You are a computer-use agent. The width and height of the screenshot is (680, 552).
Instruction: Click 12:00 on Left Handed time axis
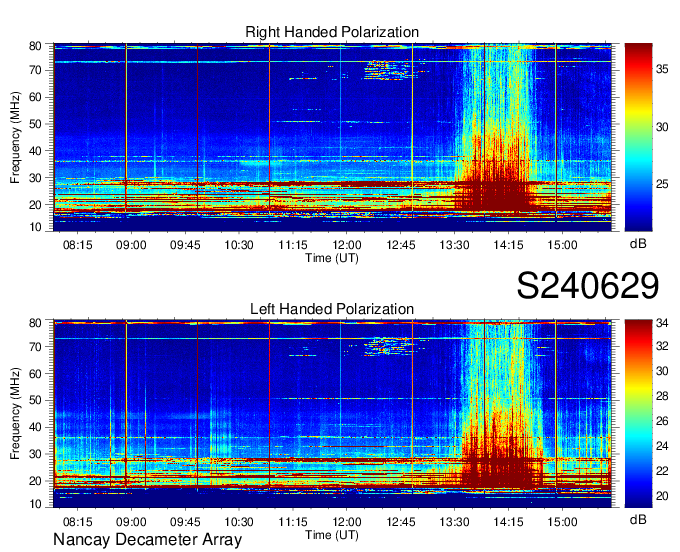click(347, 522)
